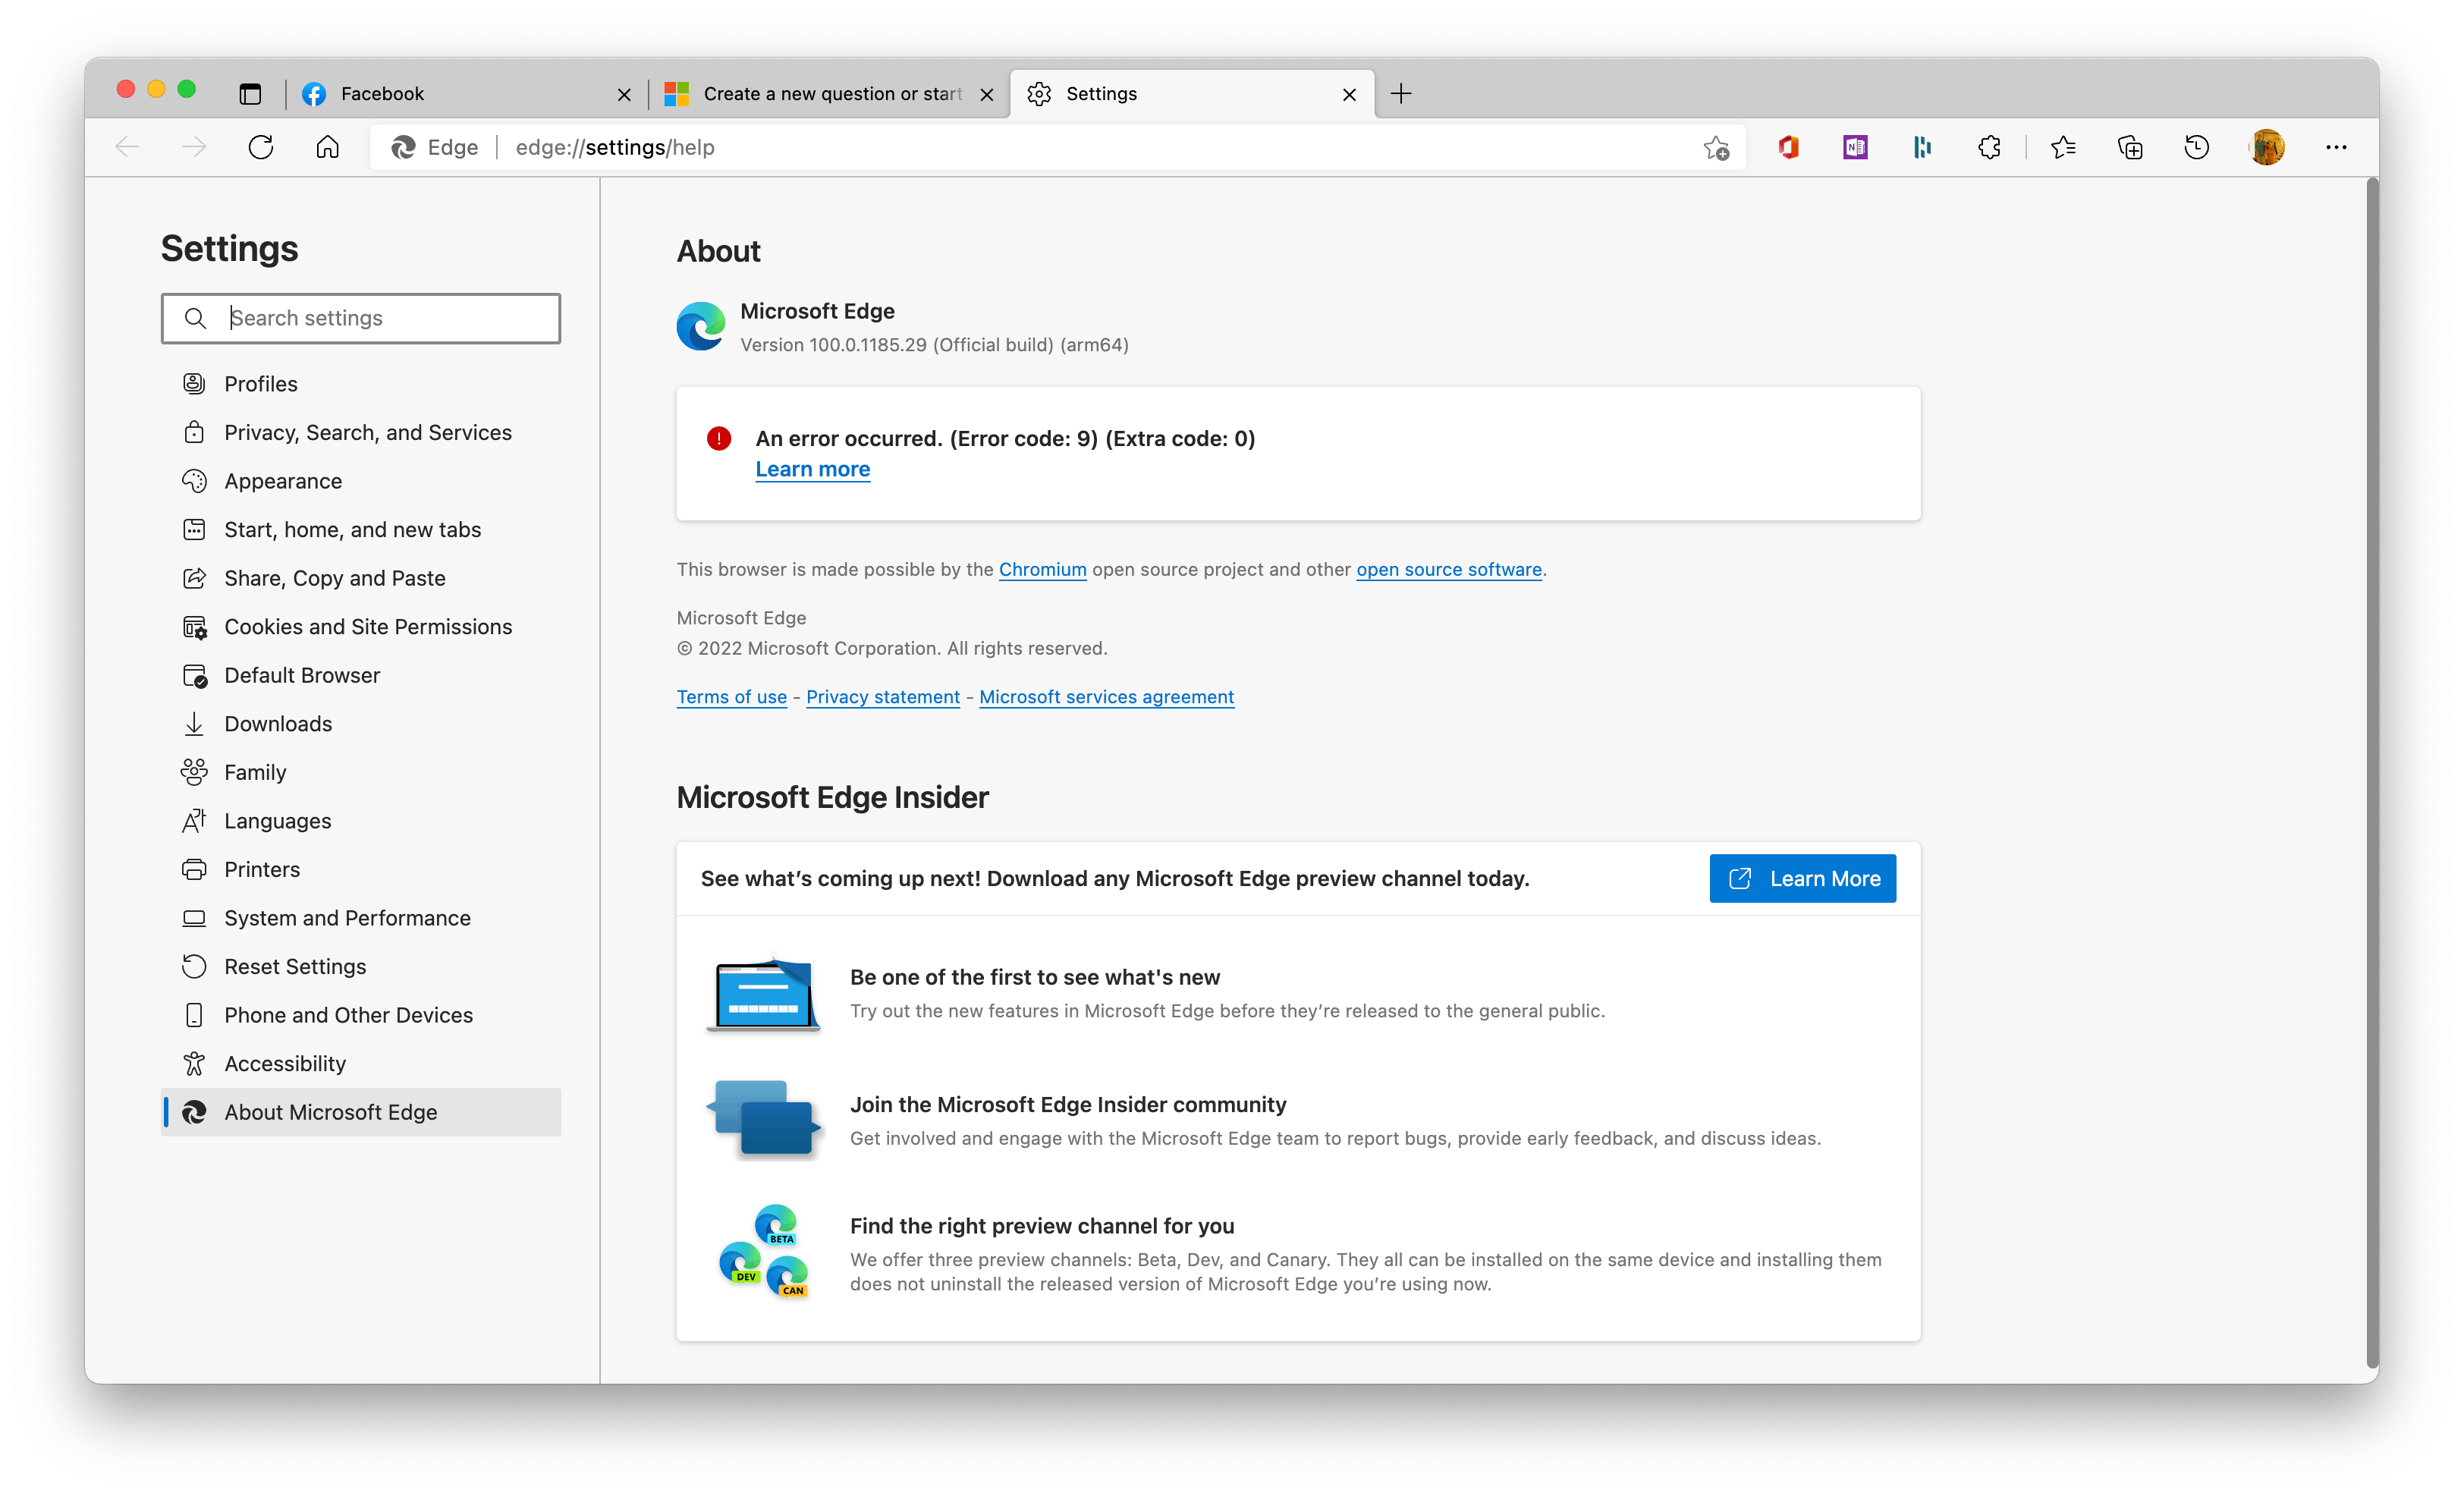Viewport: 2464px width, 1496px height.
Task: Open System and Performance settings
Action: pos(347,918)
